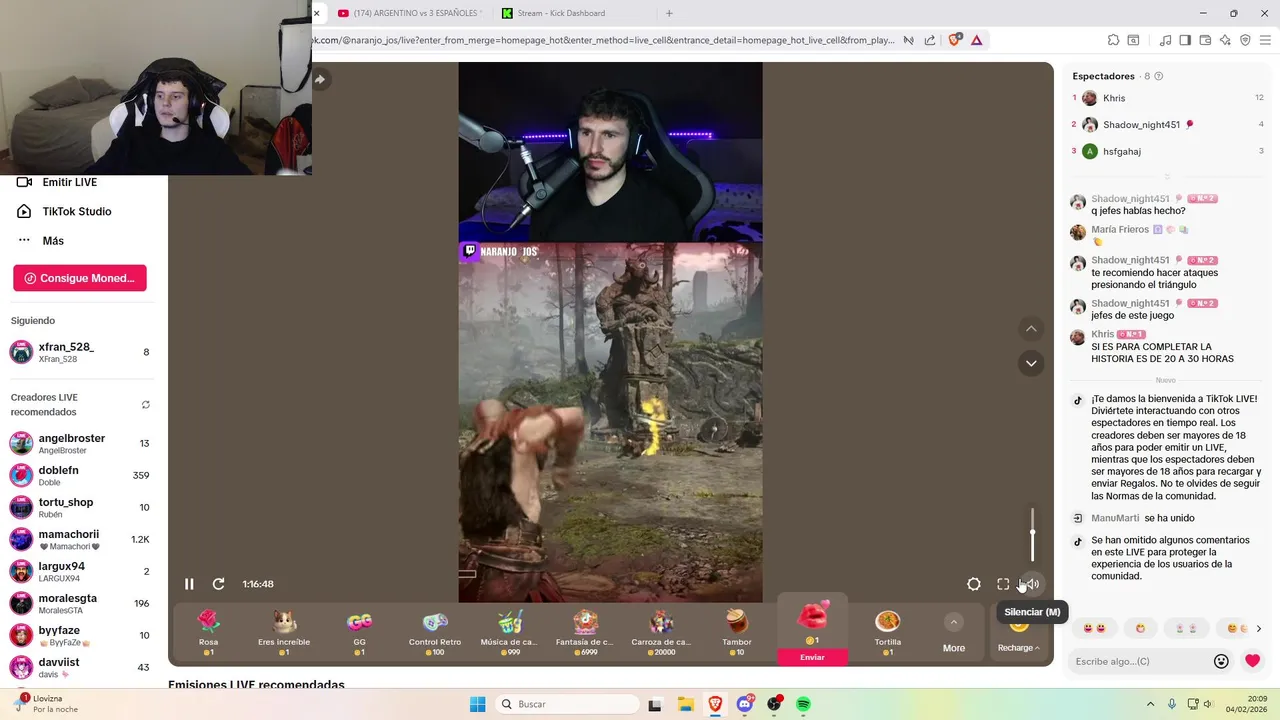Screen dimensions: 1280x720
Task: Open moralesgta recommended live
Action: [80, 604]
